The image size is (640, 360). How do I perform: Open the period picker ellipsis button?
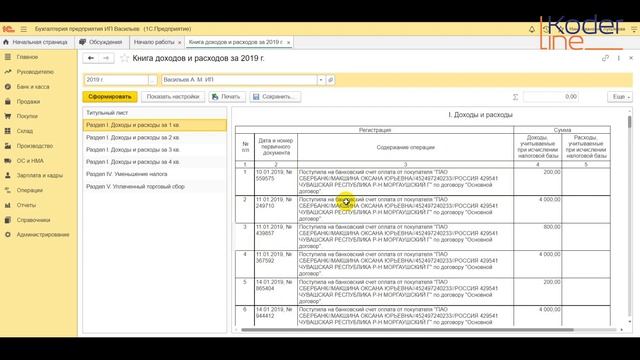coord(152,80)
